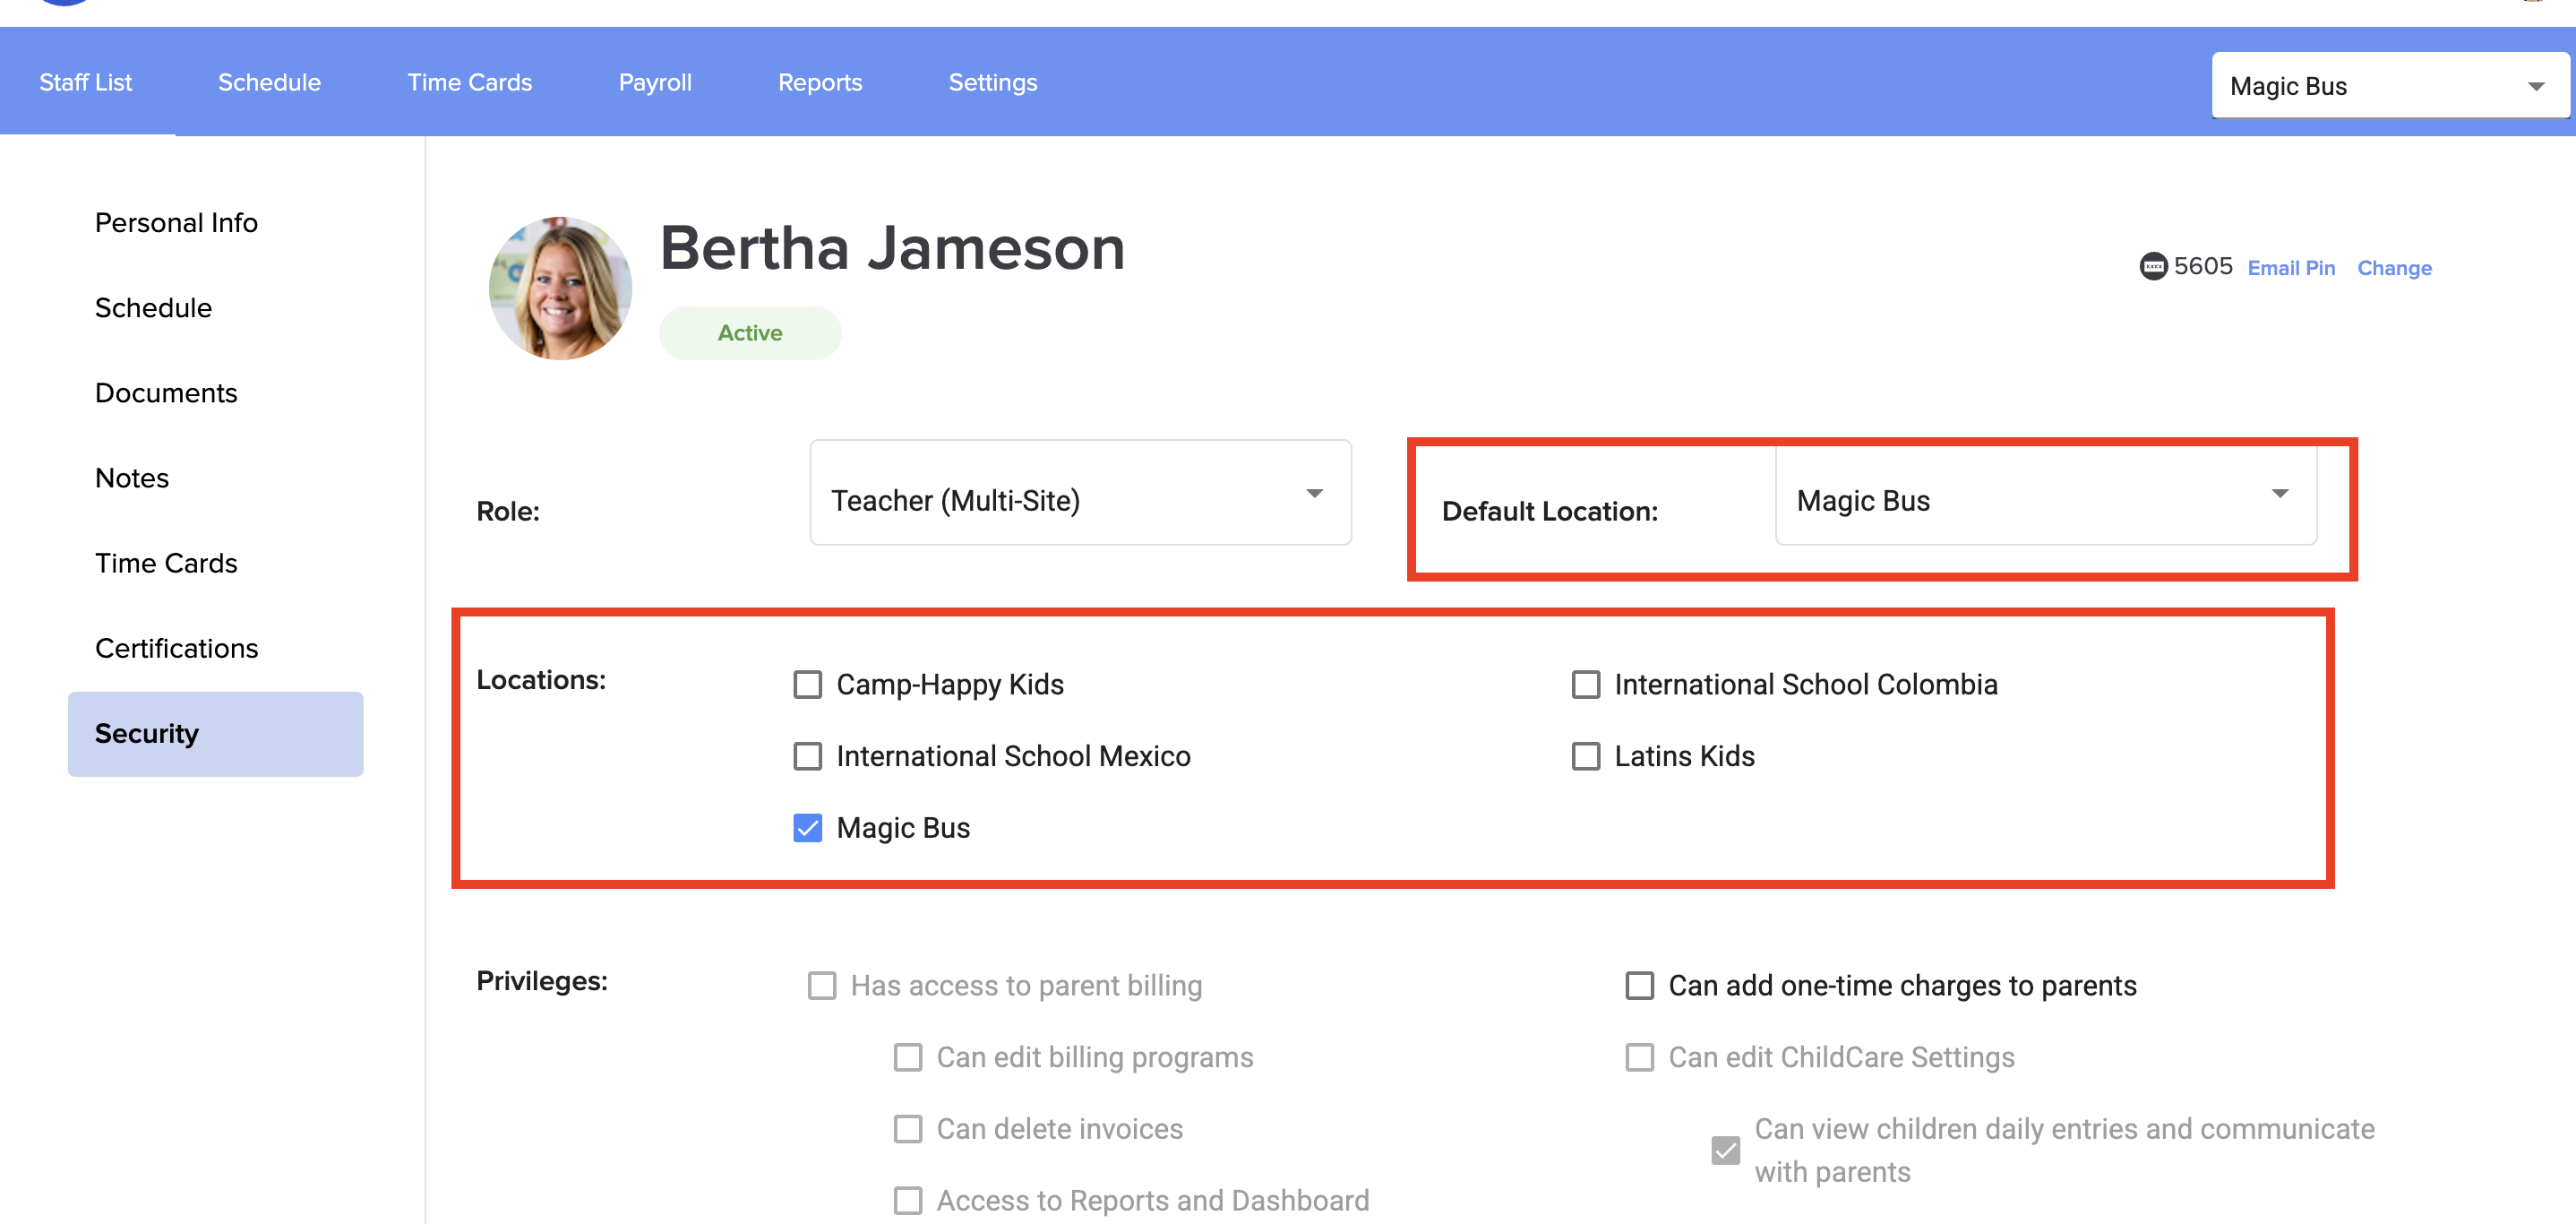Expand the Default Location dropdown
Screen dimensions: 2576x1224
2045,495
